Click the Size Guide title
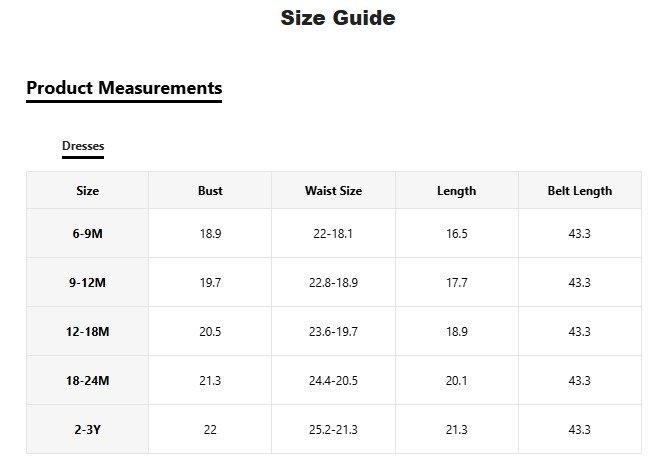The height and width of the screenshot is (472, 667). 338,18
